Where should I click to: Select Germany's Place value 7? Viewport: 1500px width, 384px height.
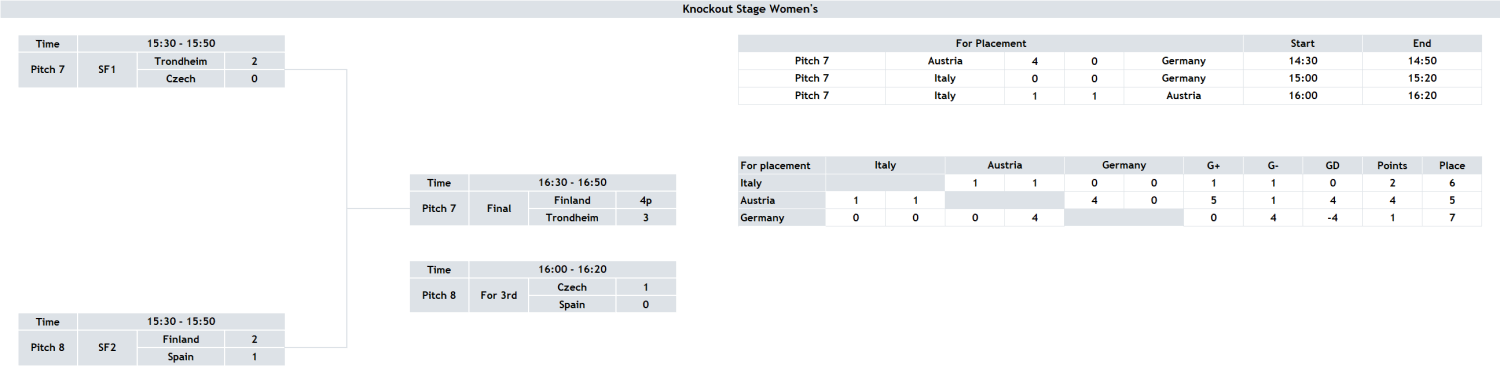click(x=1452, y=217)
